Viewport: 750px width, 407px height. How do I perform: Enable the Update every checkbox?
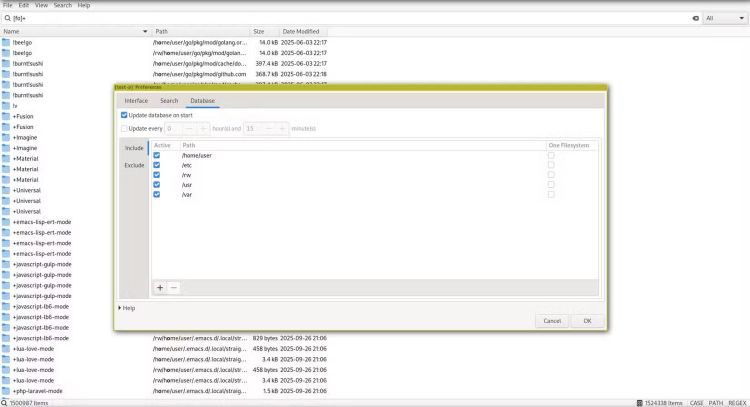pos(124,128)
